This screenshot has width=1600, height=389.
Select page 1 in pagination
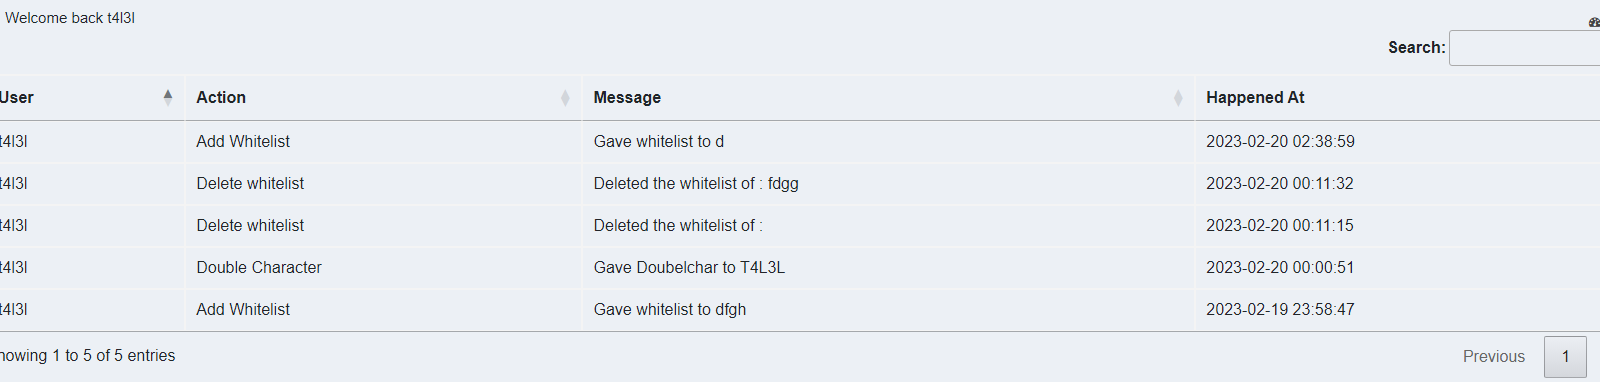1565,356
